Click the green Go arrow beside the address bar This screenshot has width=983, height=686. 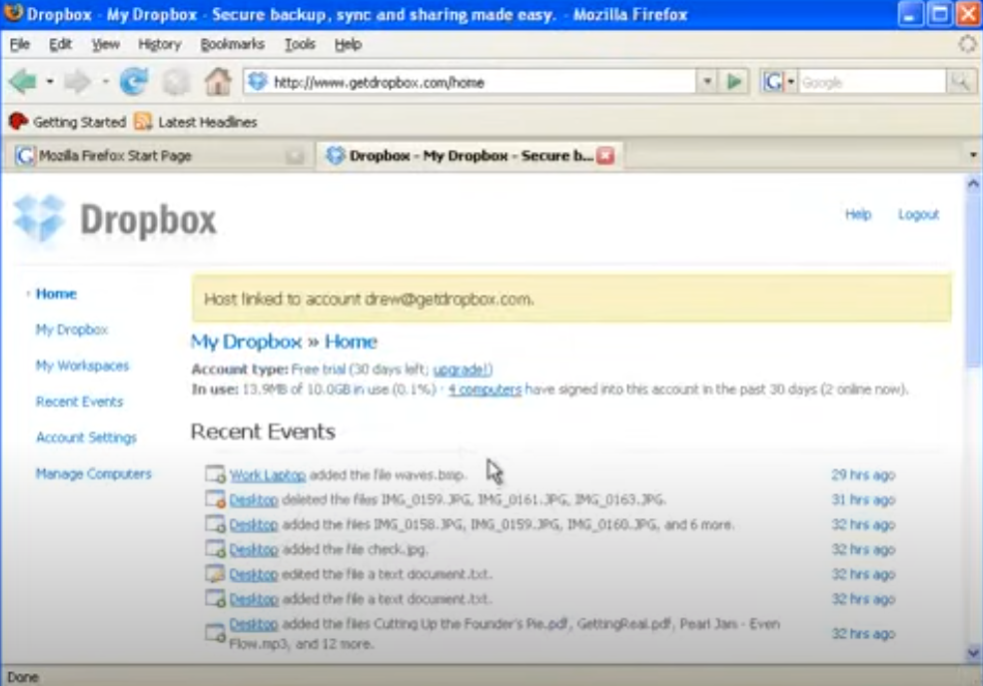734,80
